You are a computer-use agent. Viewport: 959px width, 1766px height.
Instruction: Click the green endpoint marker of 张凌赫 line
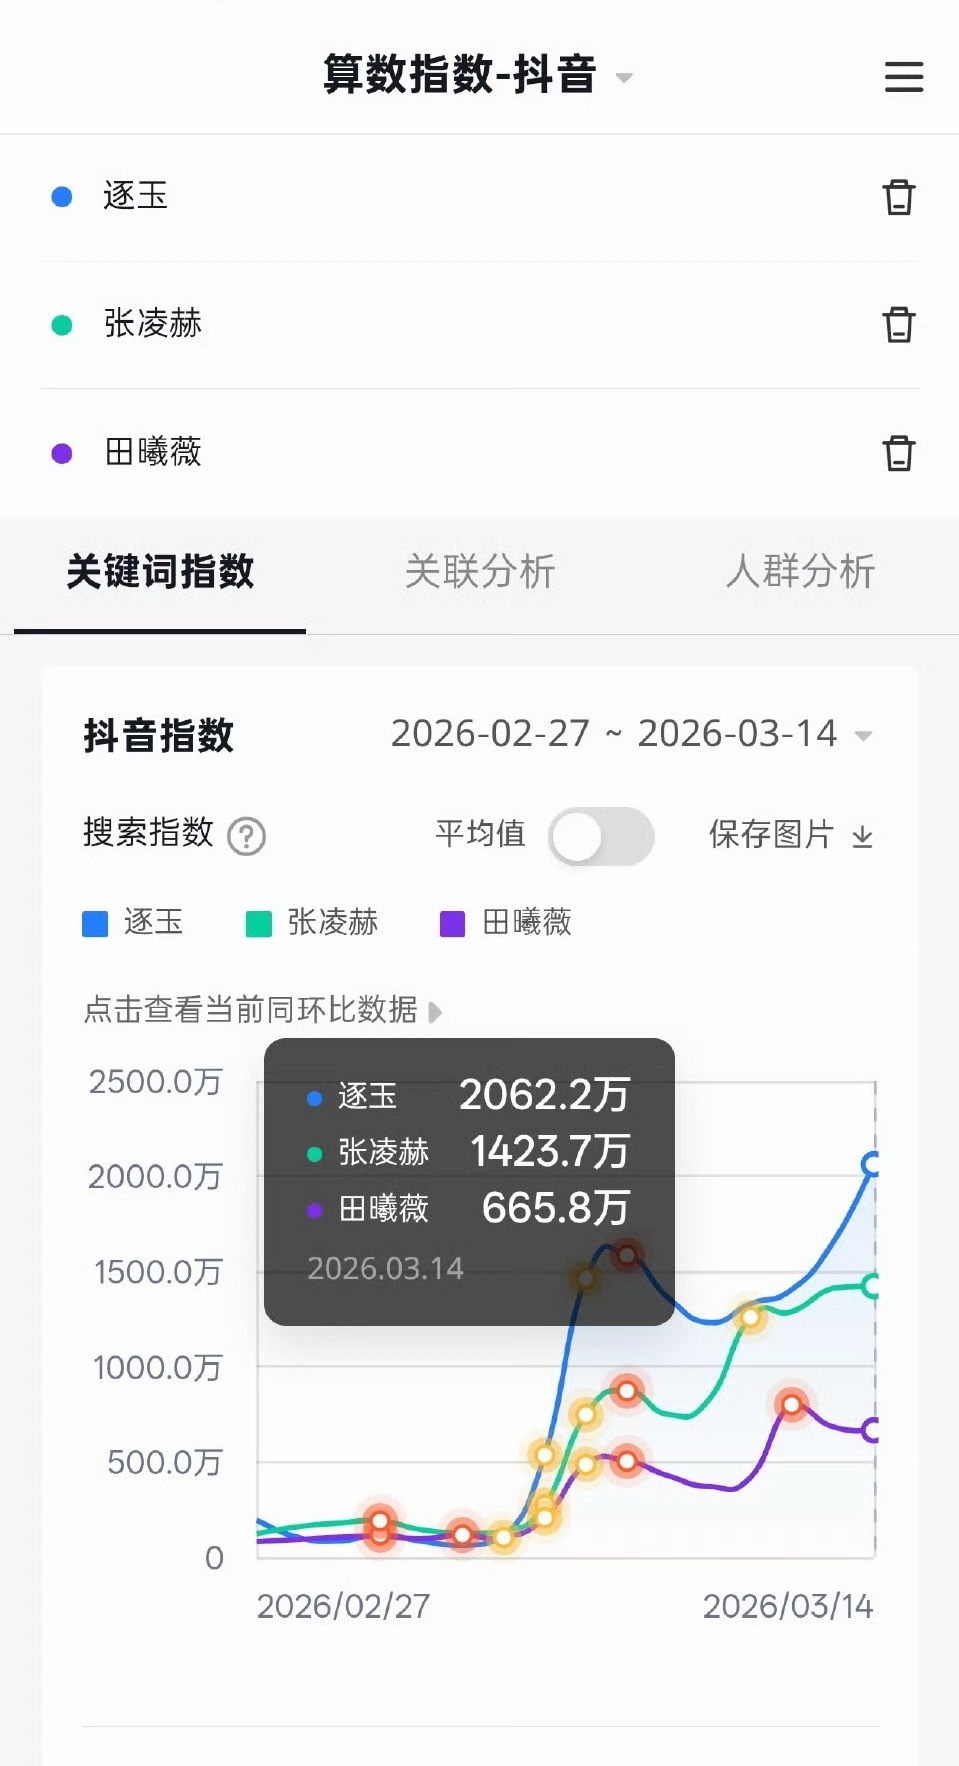pos(871,1286)
